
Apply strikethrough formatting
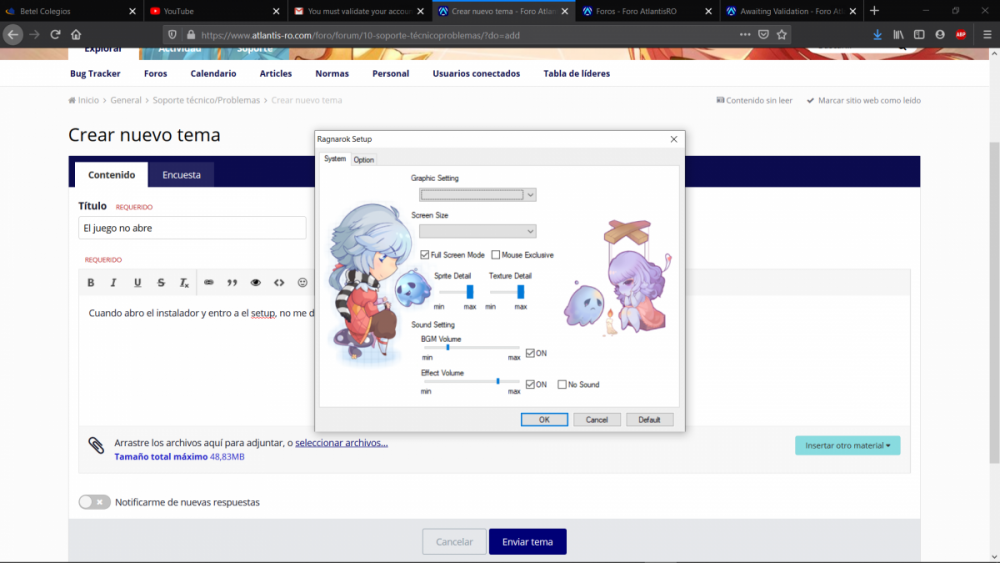click(x=161, y=283)
